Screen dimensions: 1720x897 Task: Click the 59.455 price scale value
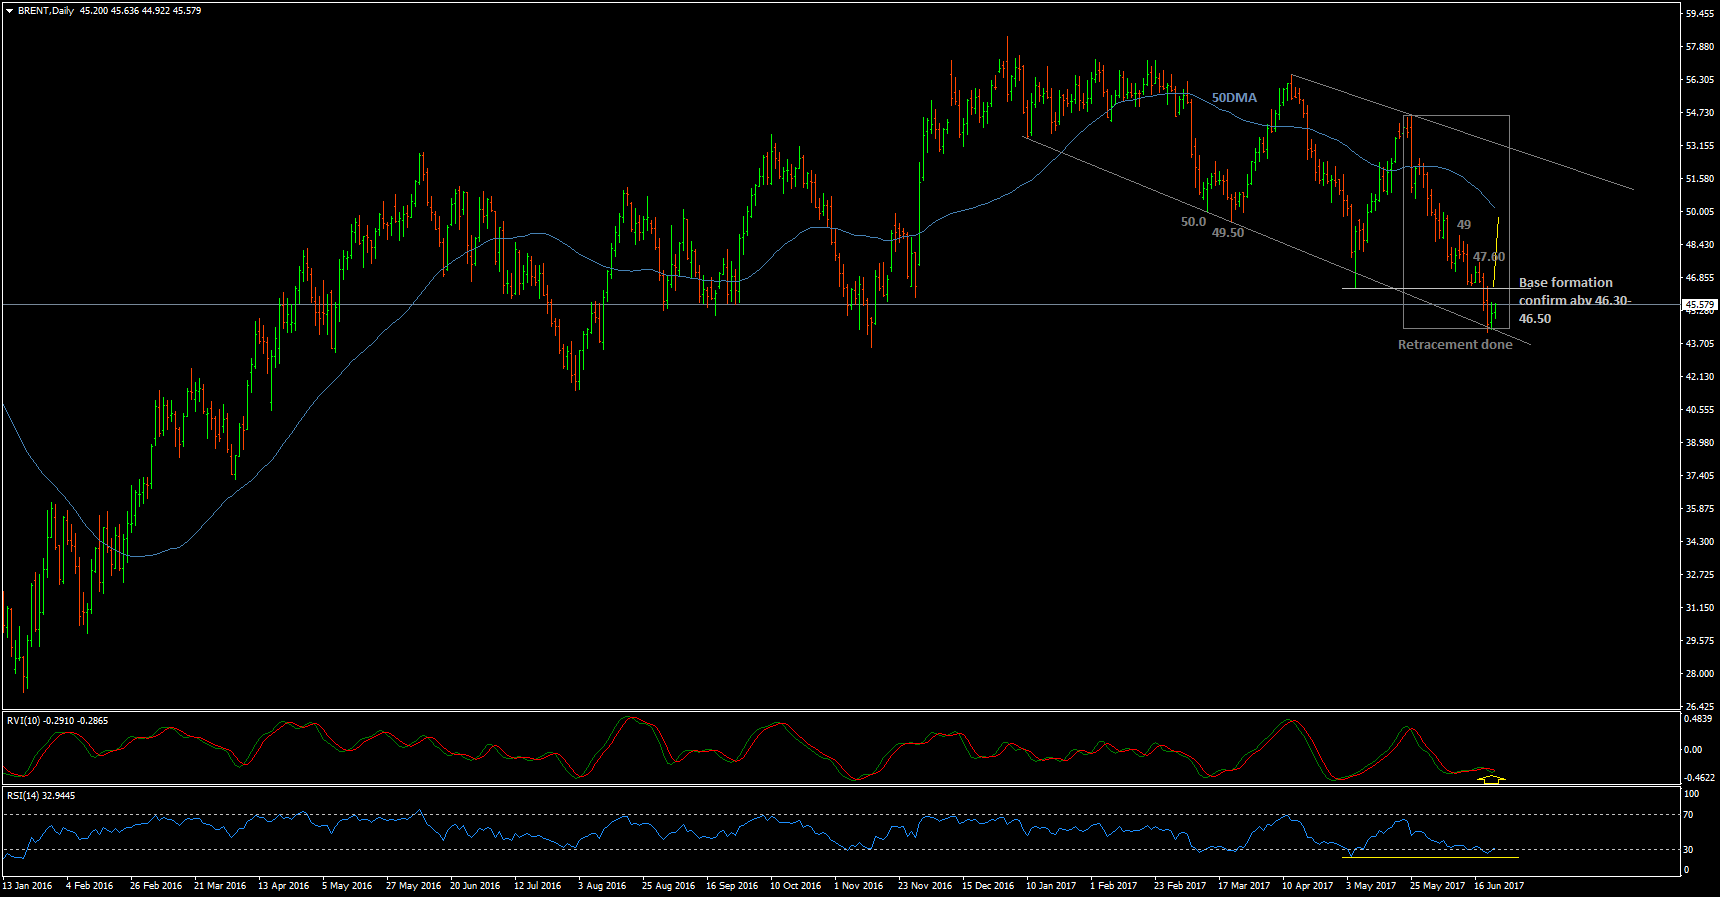(1700, 15)
